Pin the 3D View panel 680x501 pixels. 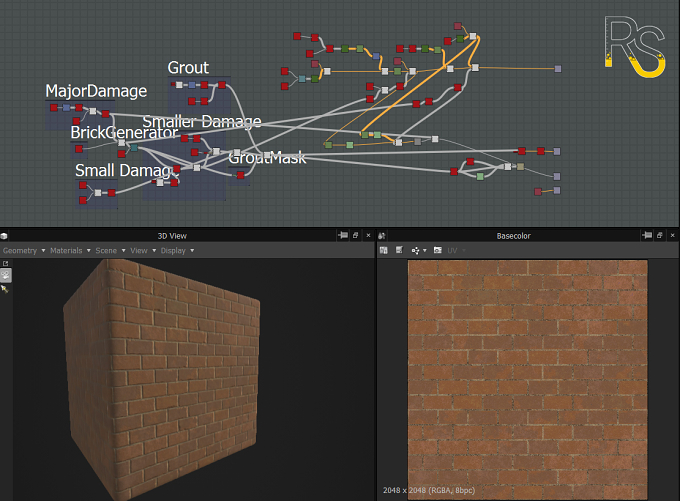pos(343,236)
